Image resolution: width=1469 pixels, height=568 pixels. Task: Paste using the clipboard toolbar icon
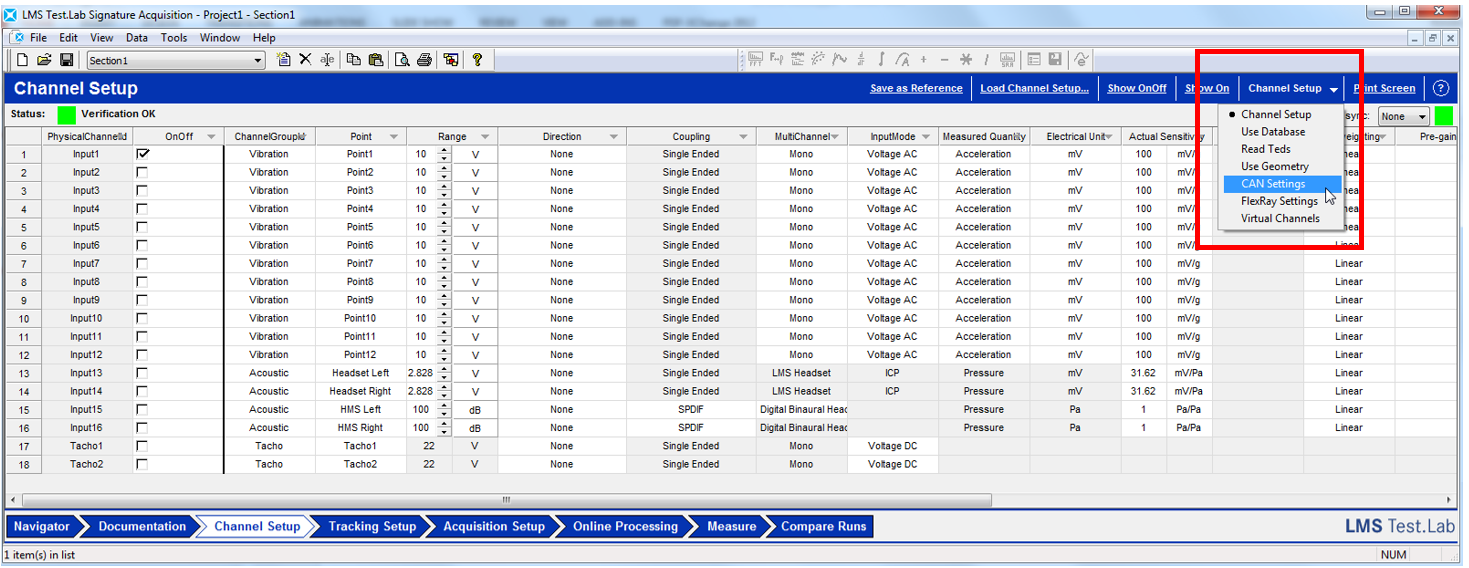pyautogui.click(x=375, y=60)
